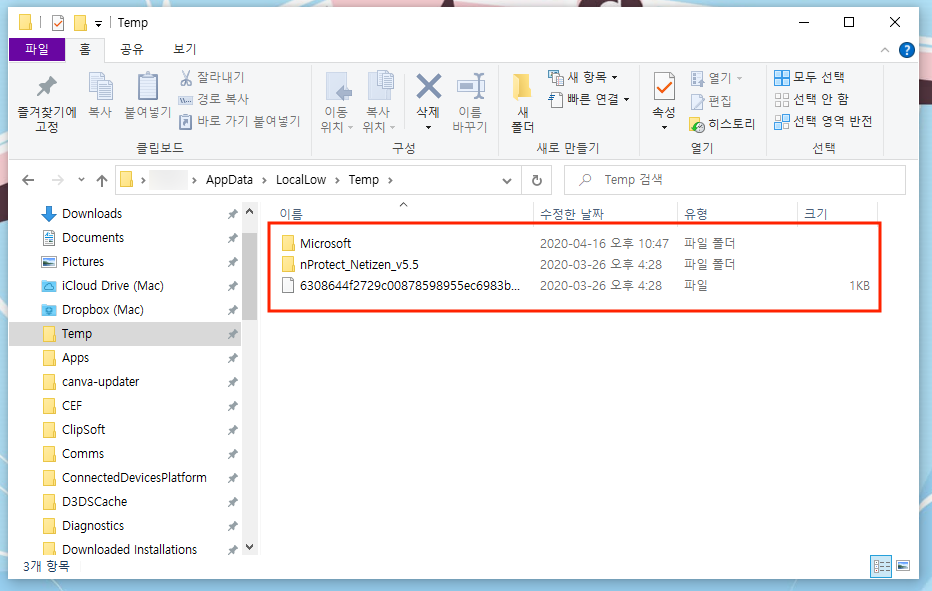The image size is (932, 591).
Task: Open the 복사 위치 copy-to menu
Action: 379,102
